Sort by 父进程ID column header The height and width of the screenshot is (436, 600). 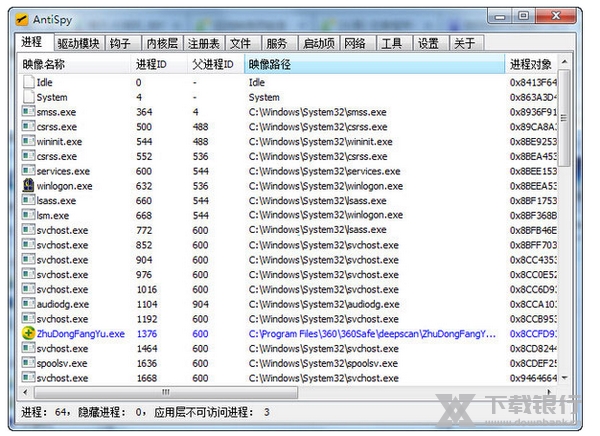tap(215, 64)
